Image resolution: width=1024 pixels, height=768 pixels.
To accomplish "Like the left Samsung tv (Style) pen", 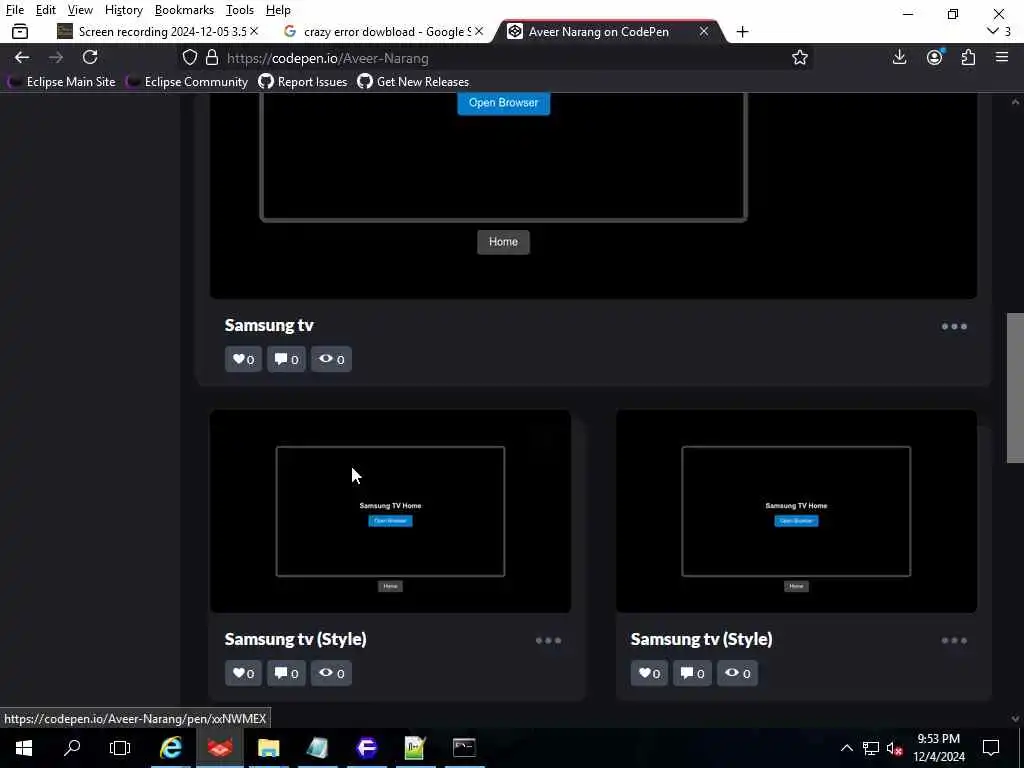I will (x=244, y=673).
